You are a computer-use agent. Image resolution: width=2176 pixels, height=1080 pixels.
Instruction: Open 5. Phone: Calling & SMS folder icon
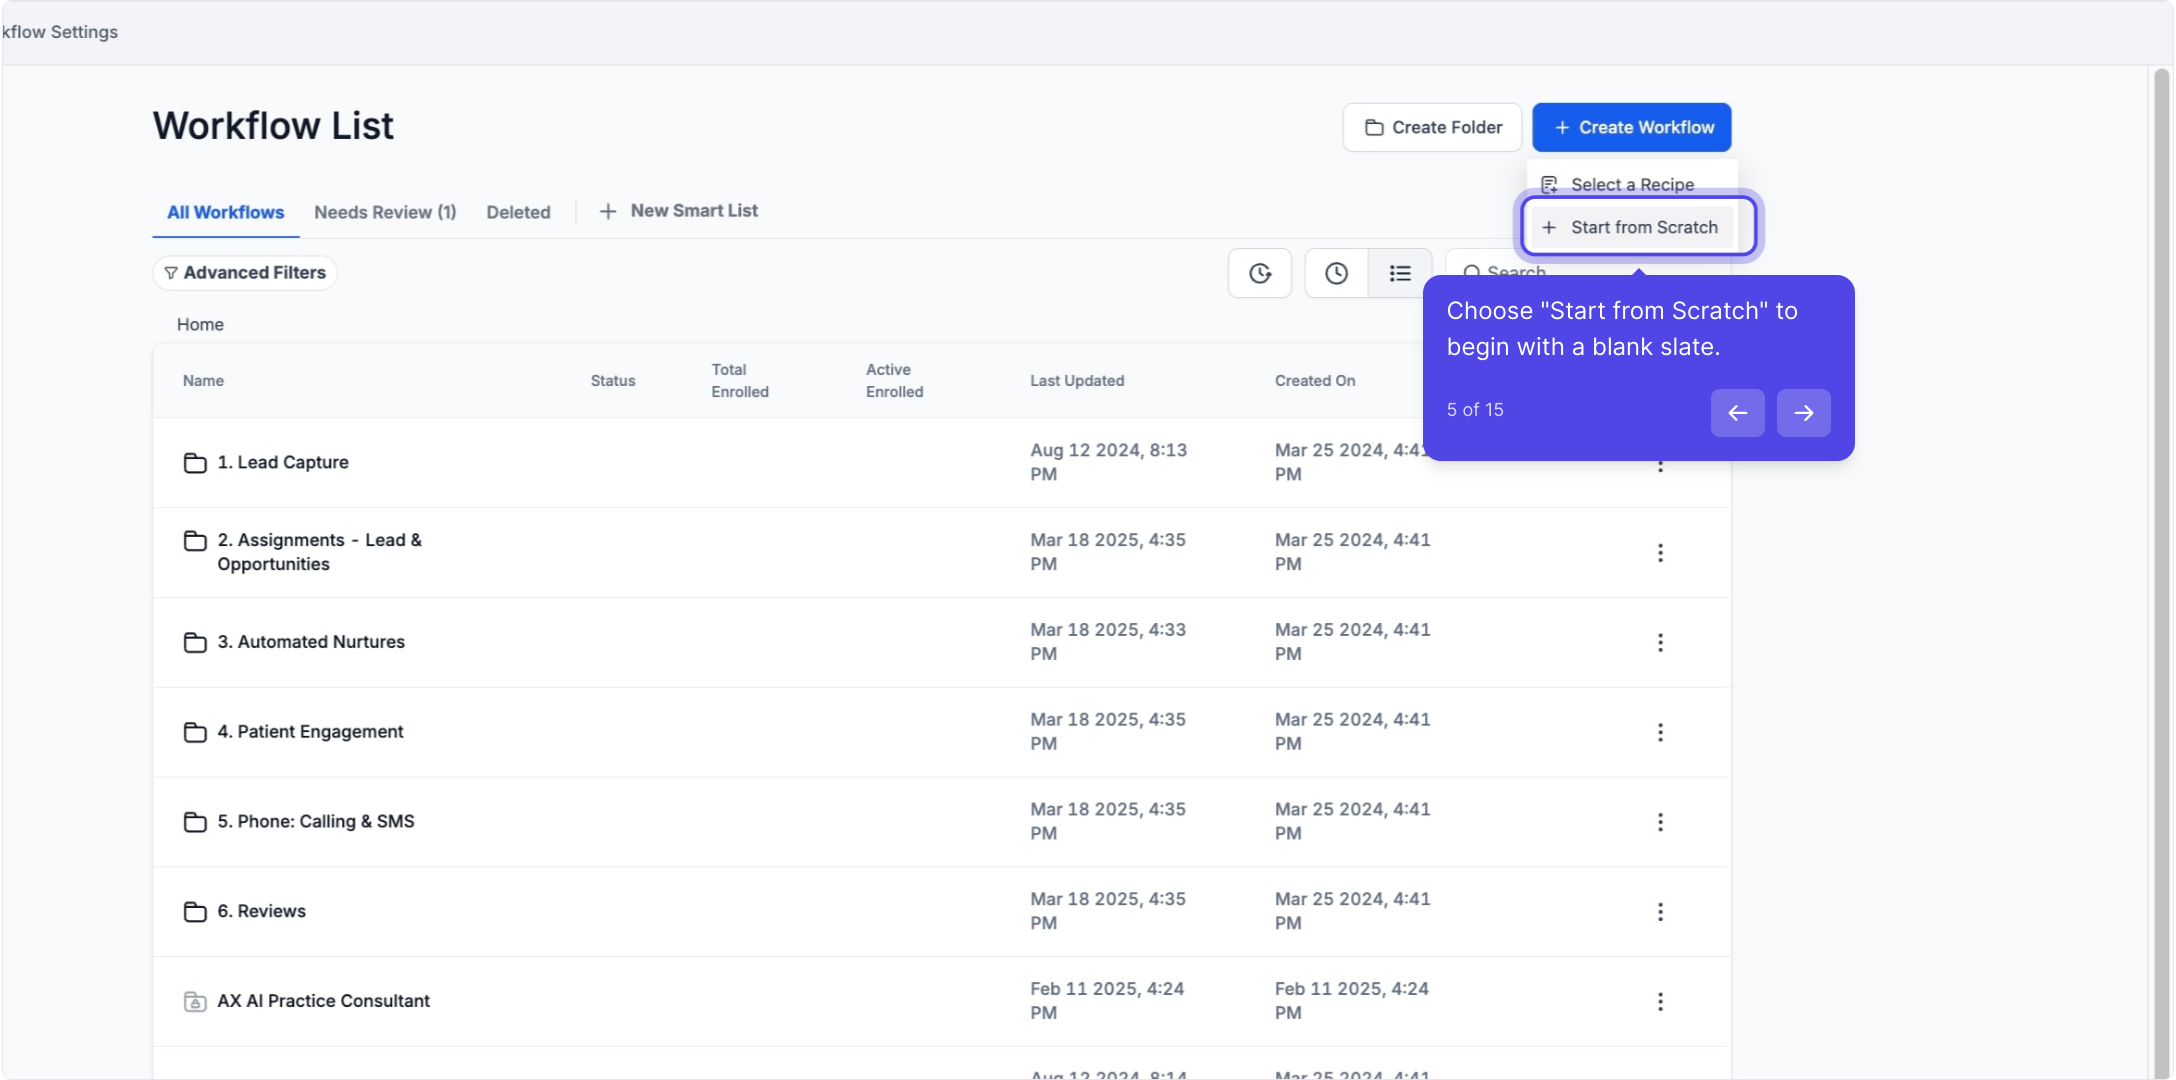pos(195,822)
